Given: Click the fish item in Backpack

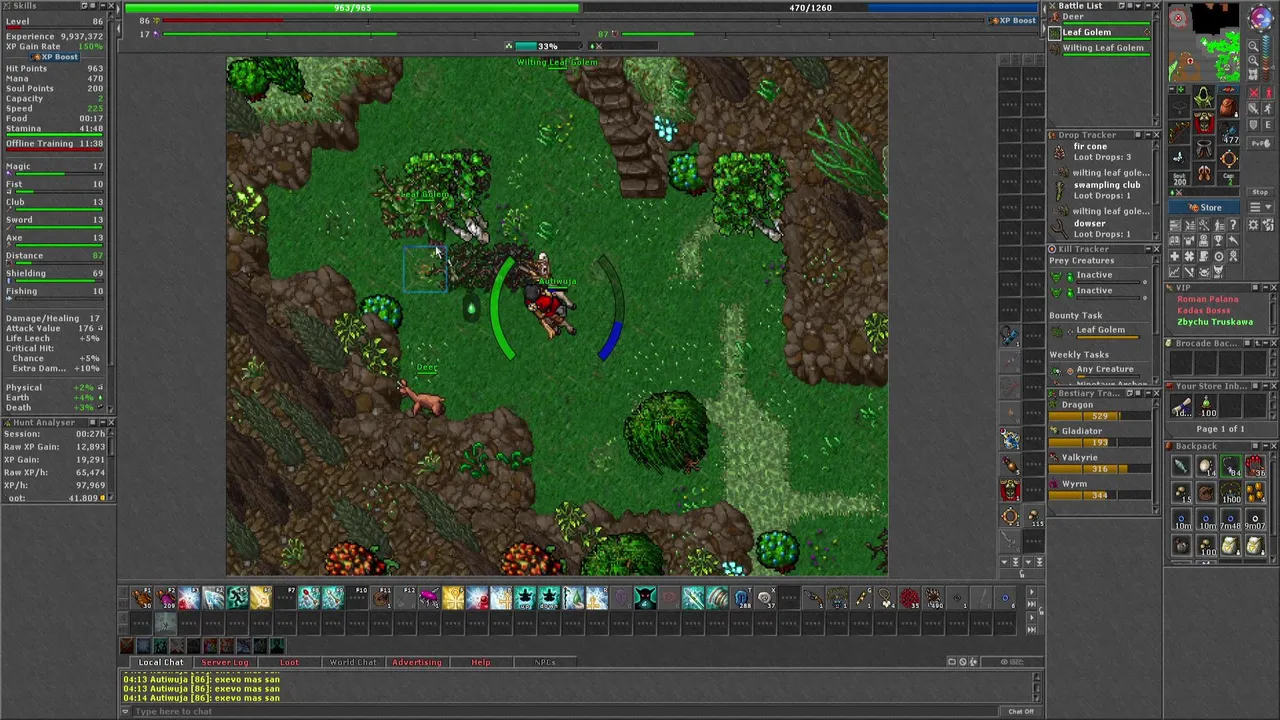Looking at the screenshot, I should [1182, 466].
